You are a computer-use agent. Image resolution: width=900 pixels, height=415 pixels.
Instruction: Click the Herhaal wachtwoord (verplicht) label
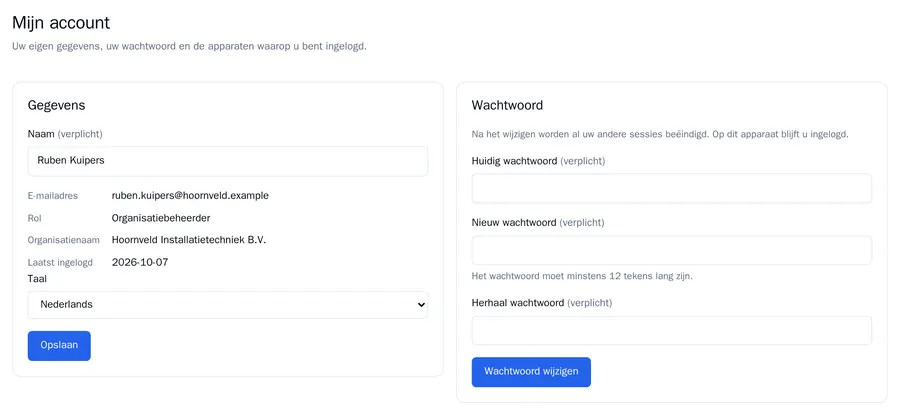click(x=542, y=303)
